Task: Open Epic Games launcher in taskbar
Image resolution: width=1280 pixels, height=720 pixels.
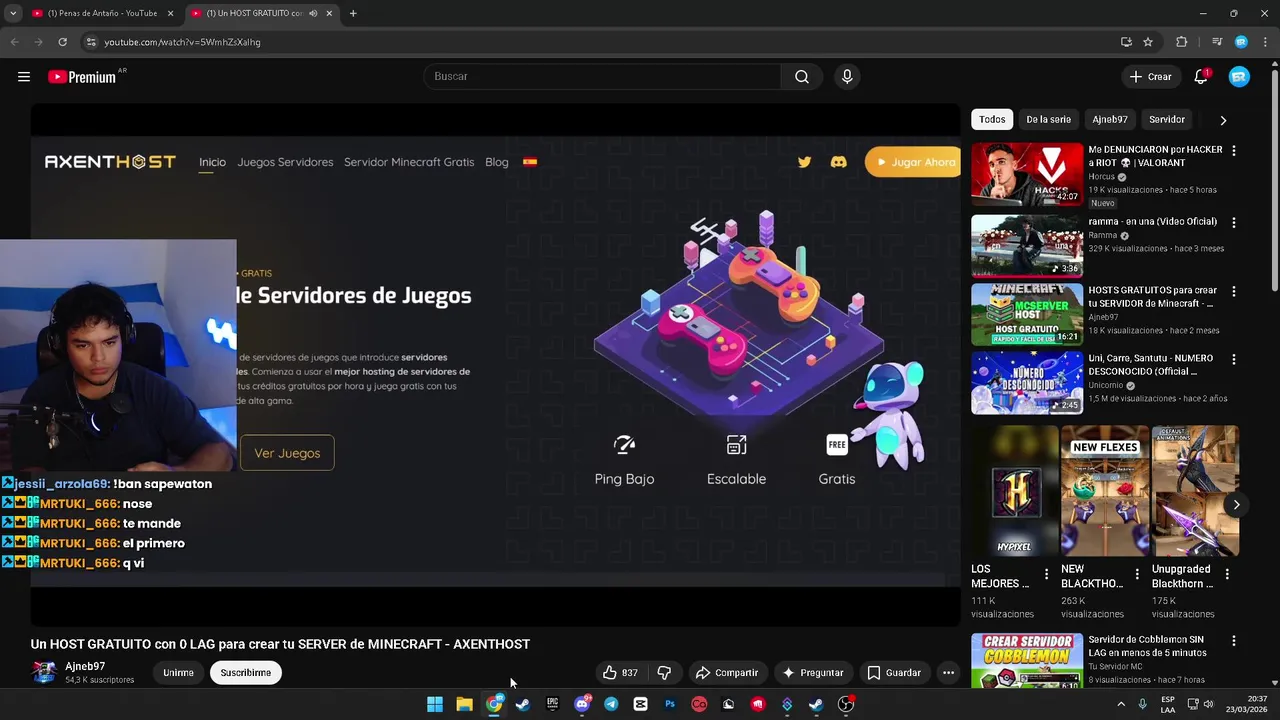Action: [552, 704]
